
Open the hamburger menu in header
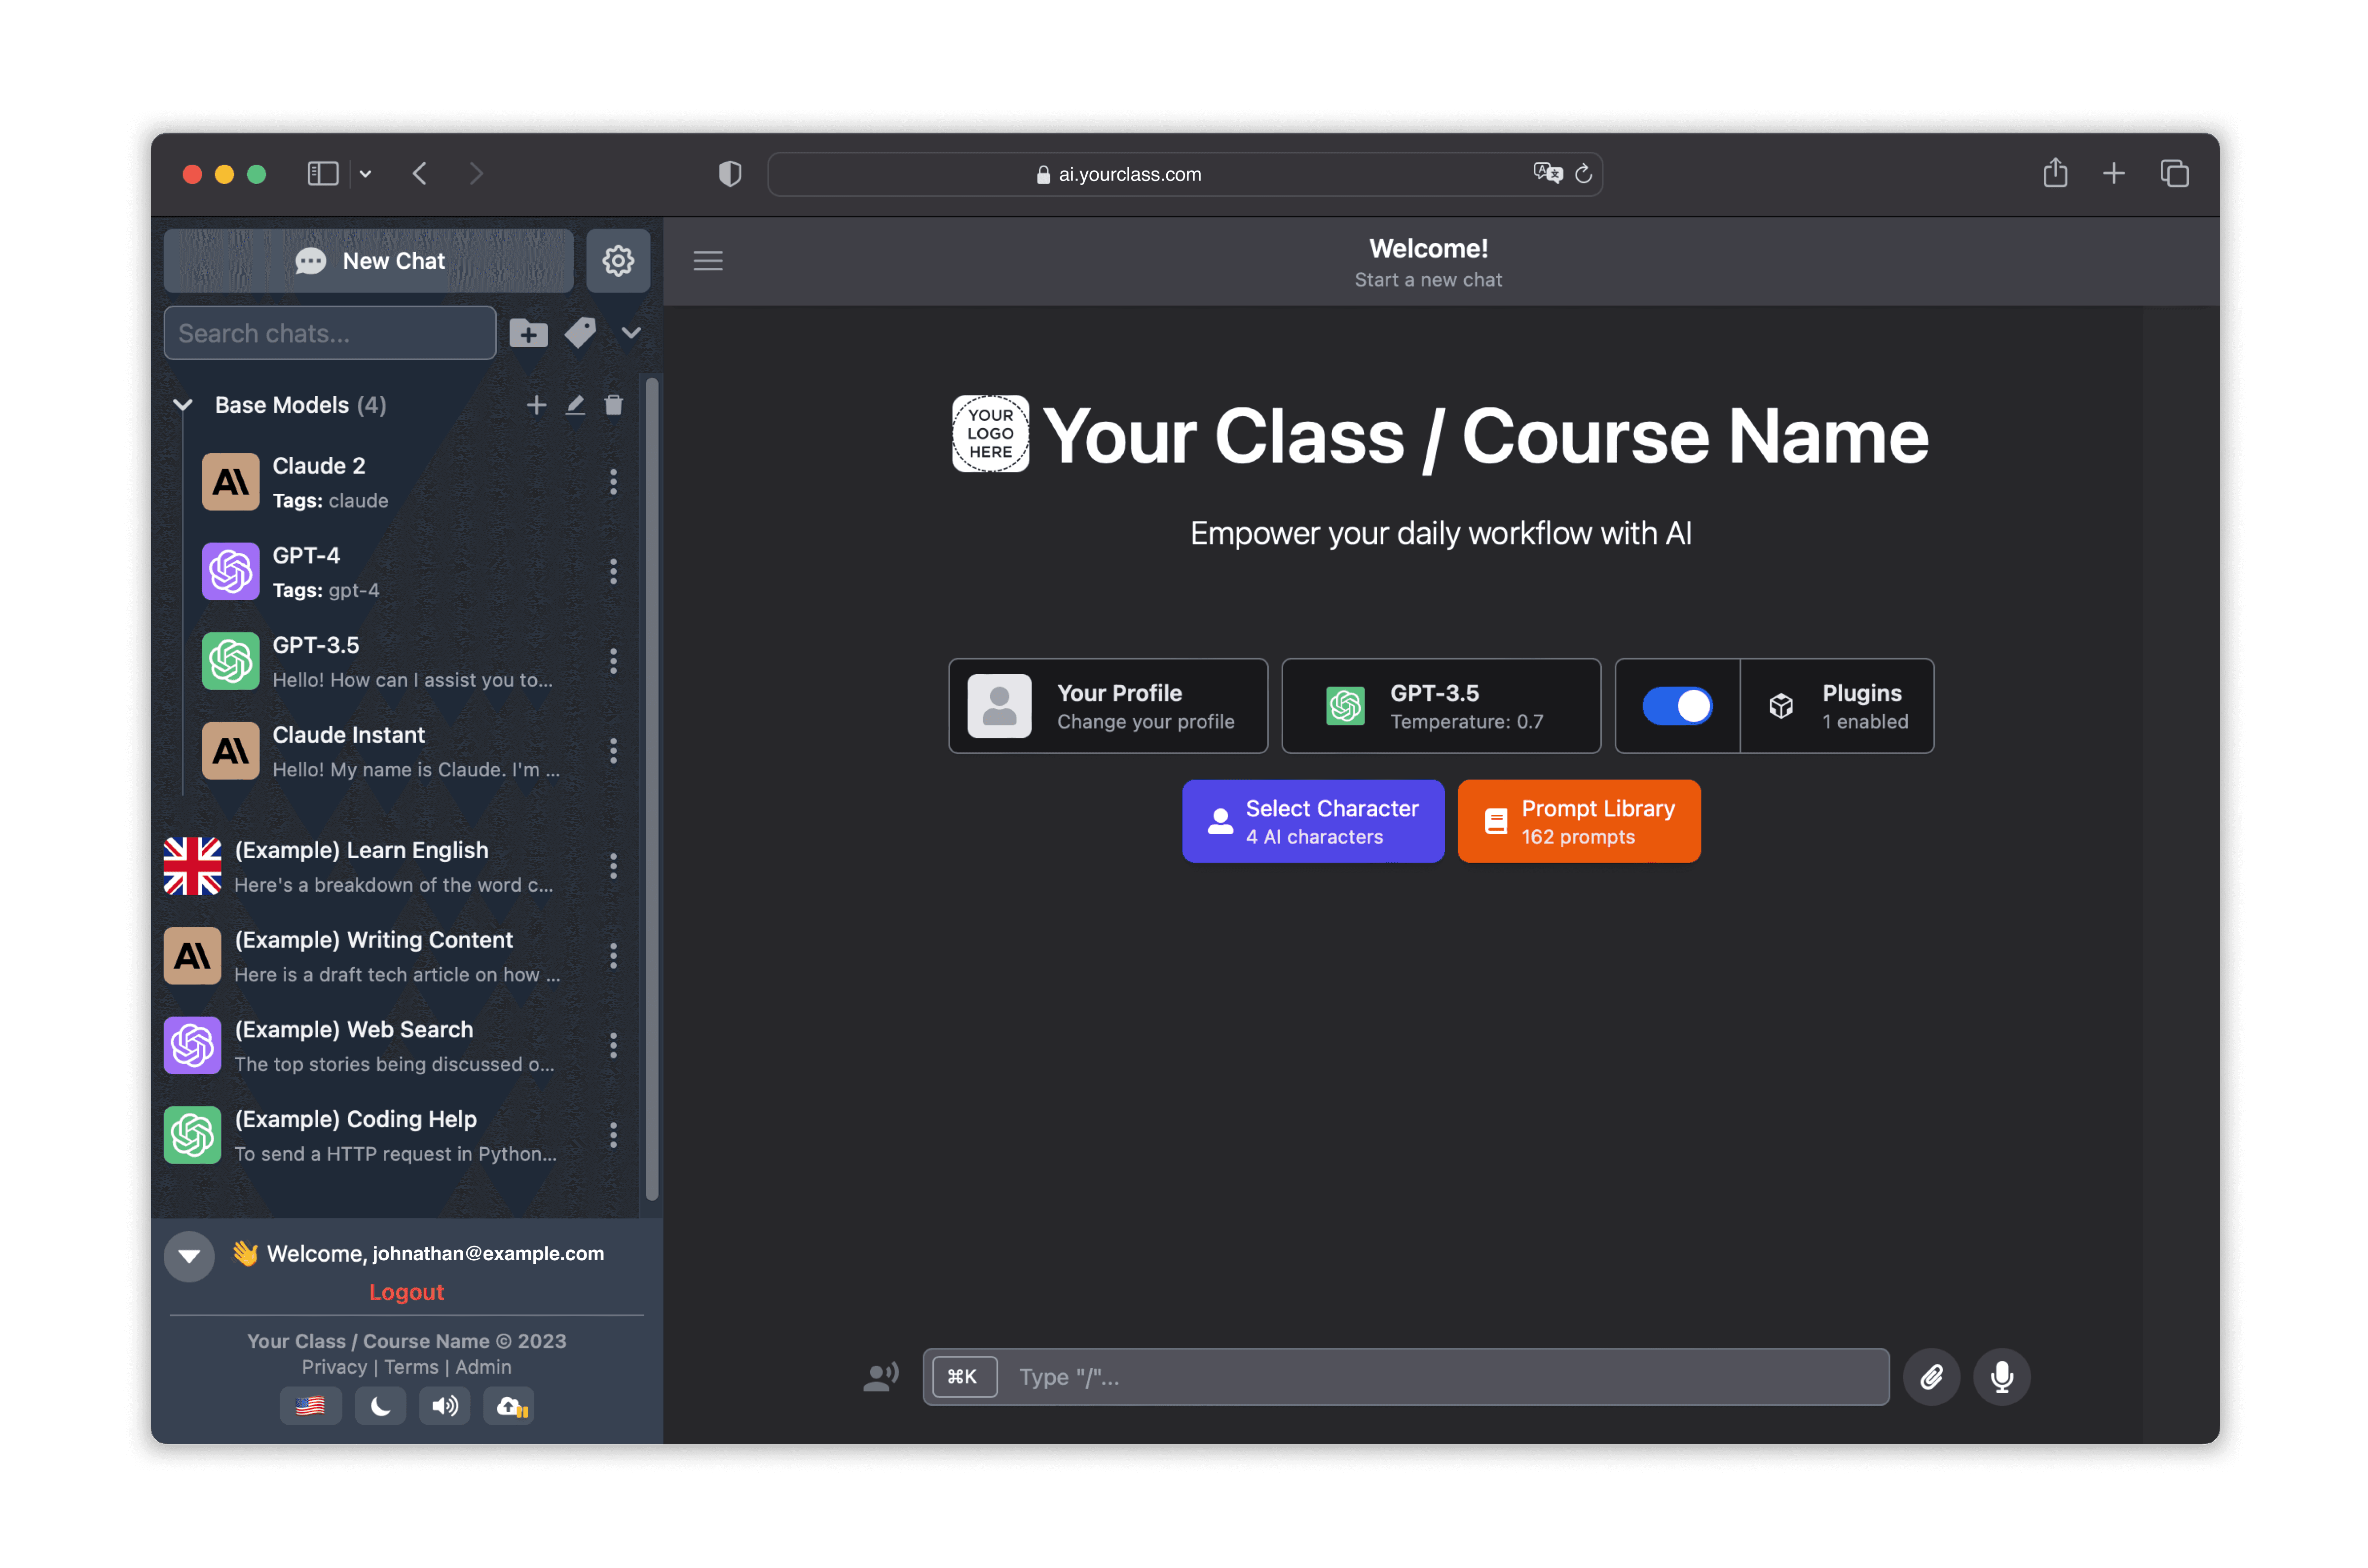point(708,261)
